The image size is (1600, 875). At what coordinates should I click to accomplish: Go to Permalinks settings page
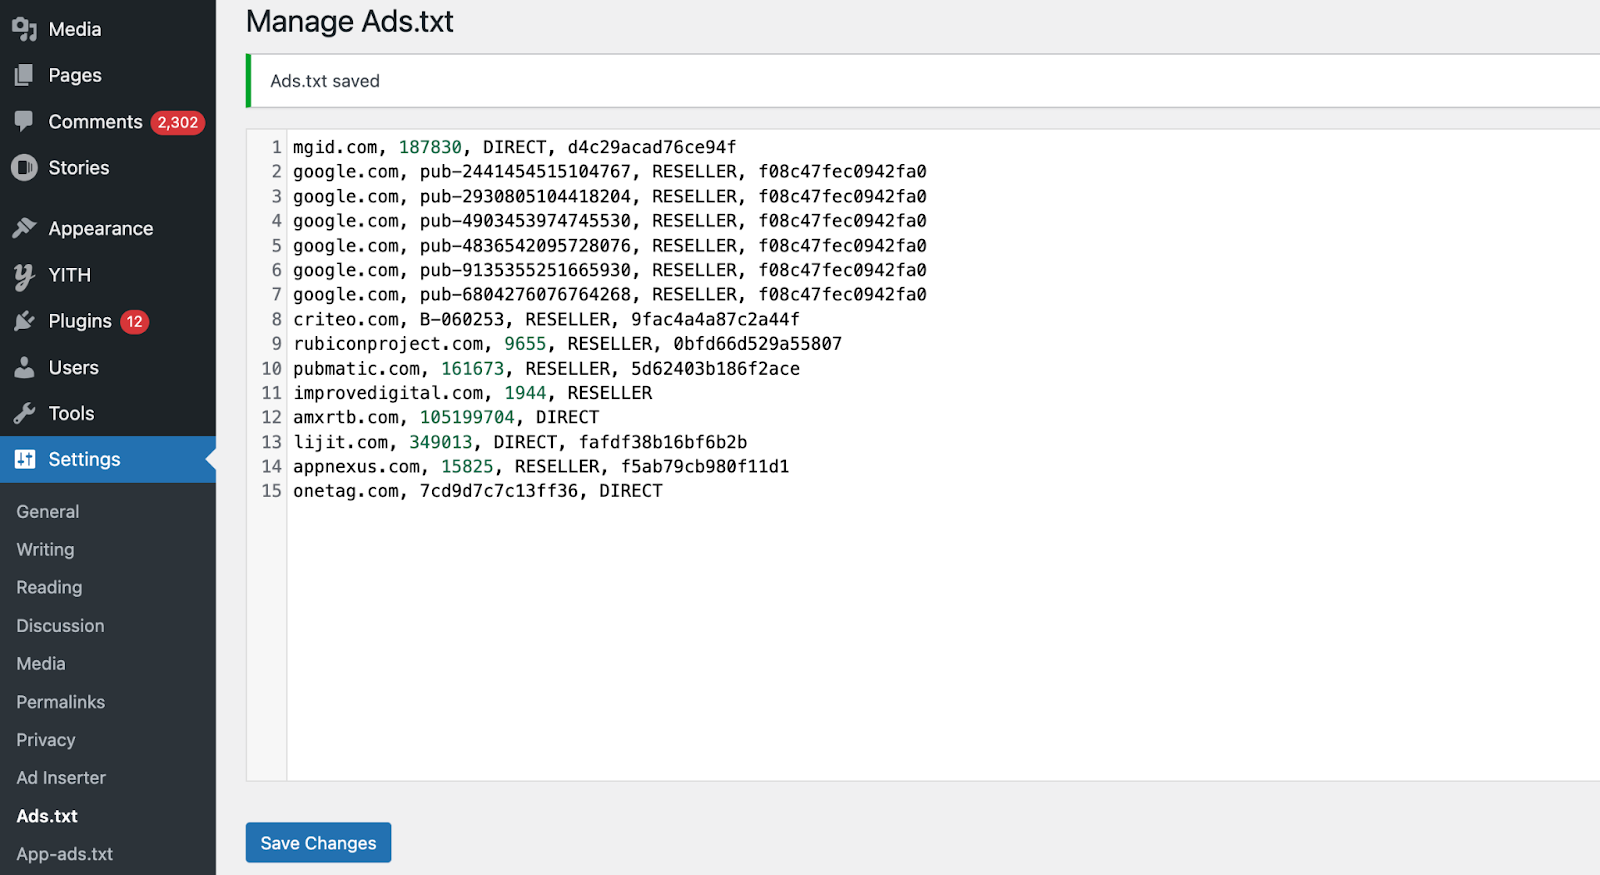click(60, 702)
